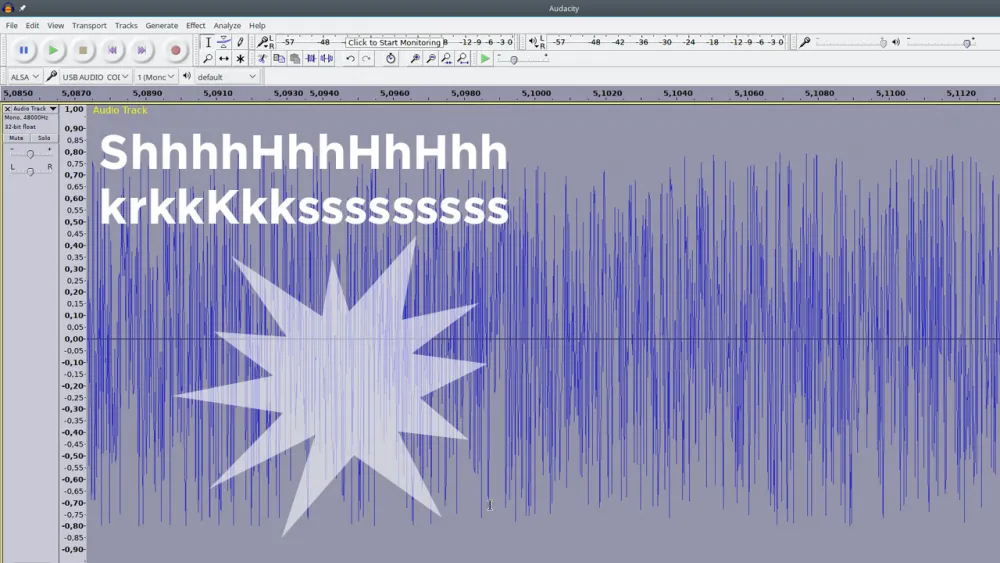Select the Envelope tool
This screenshot has width=1000, height=563.
(x=224, y=42)
